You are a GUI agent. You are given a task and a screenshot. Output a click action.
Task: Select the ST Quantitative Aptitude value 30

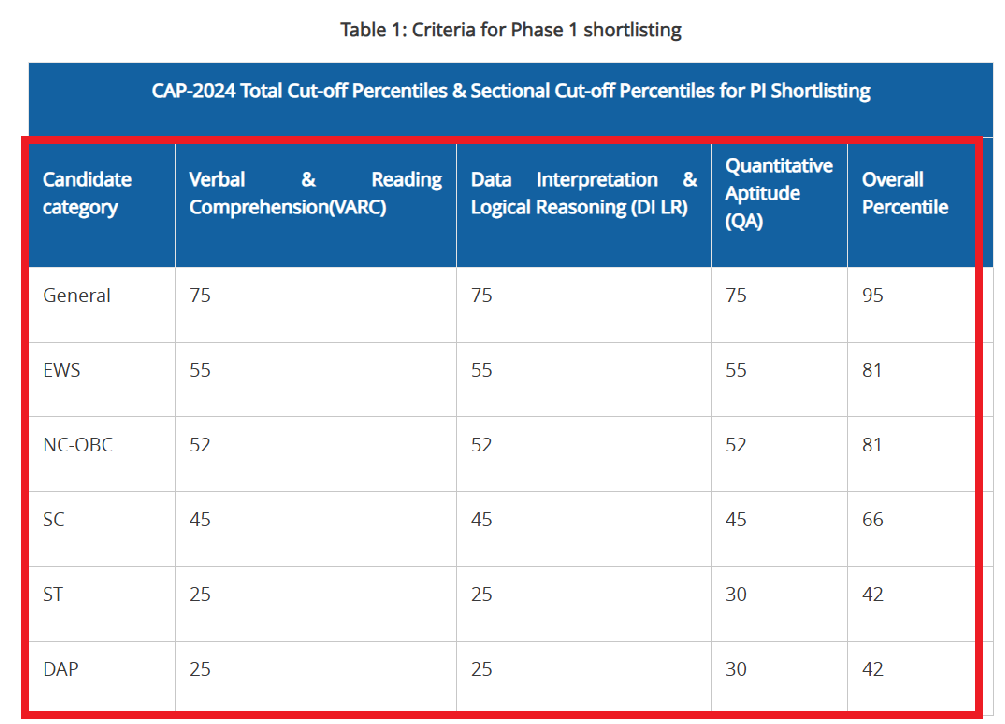736,595
